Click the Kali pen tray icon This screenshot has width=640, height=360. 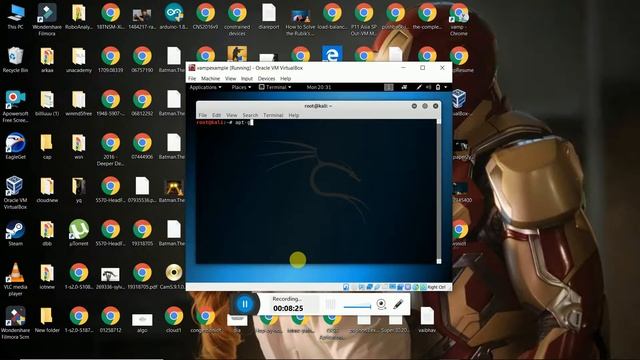[x=419, y=87]
